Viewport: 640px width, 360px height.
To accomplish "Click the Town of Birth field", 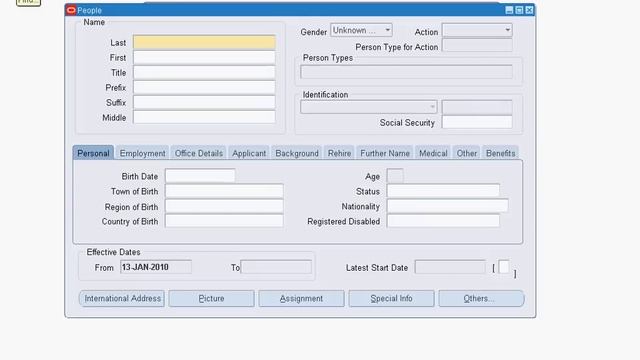I will click(224, 191).
